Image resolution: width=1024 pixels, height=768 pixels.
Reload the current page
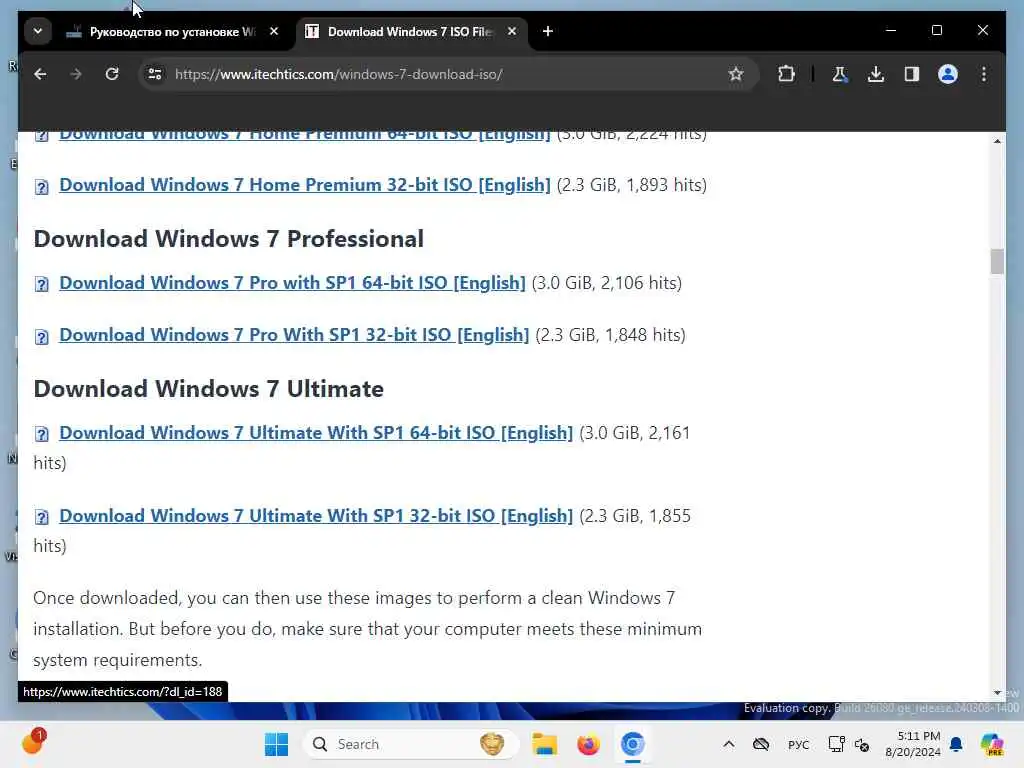coord(112,74)
